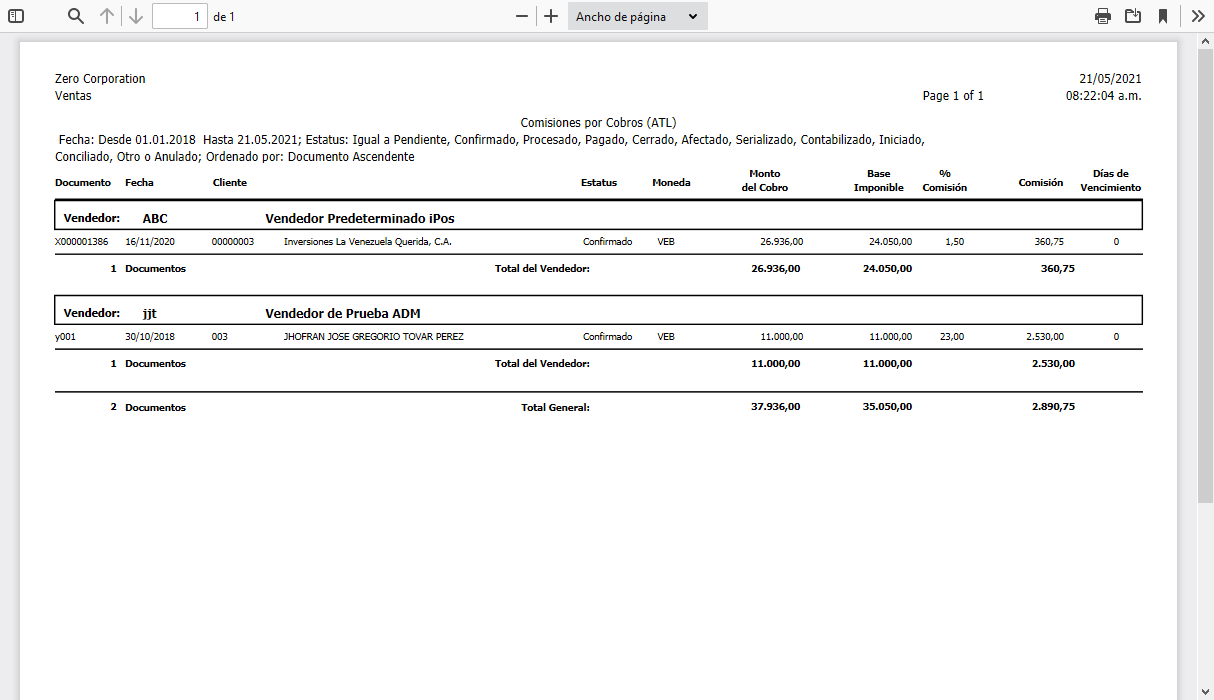The height and width of the screenshot is (700, 1214).
Task: Click the 'Page 1 of 1' label
Action: coord(952,95)
